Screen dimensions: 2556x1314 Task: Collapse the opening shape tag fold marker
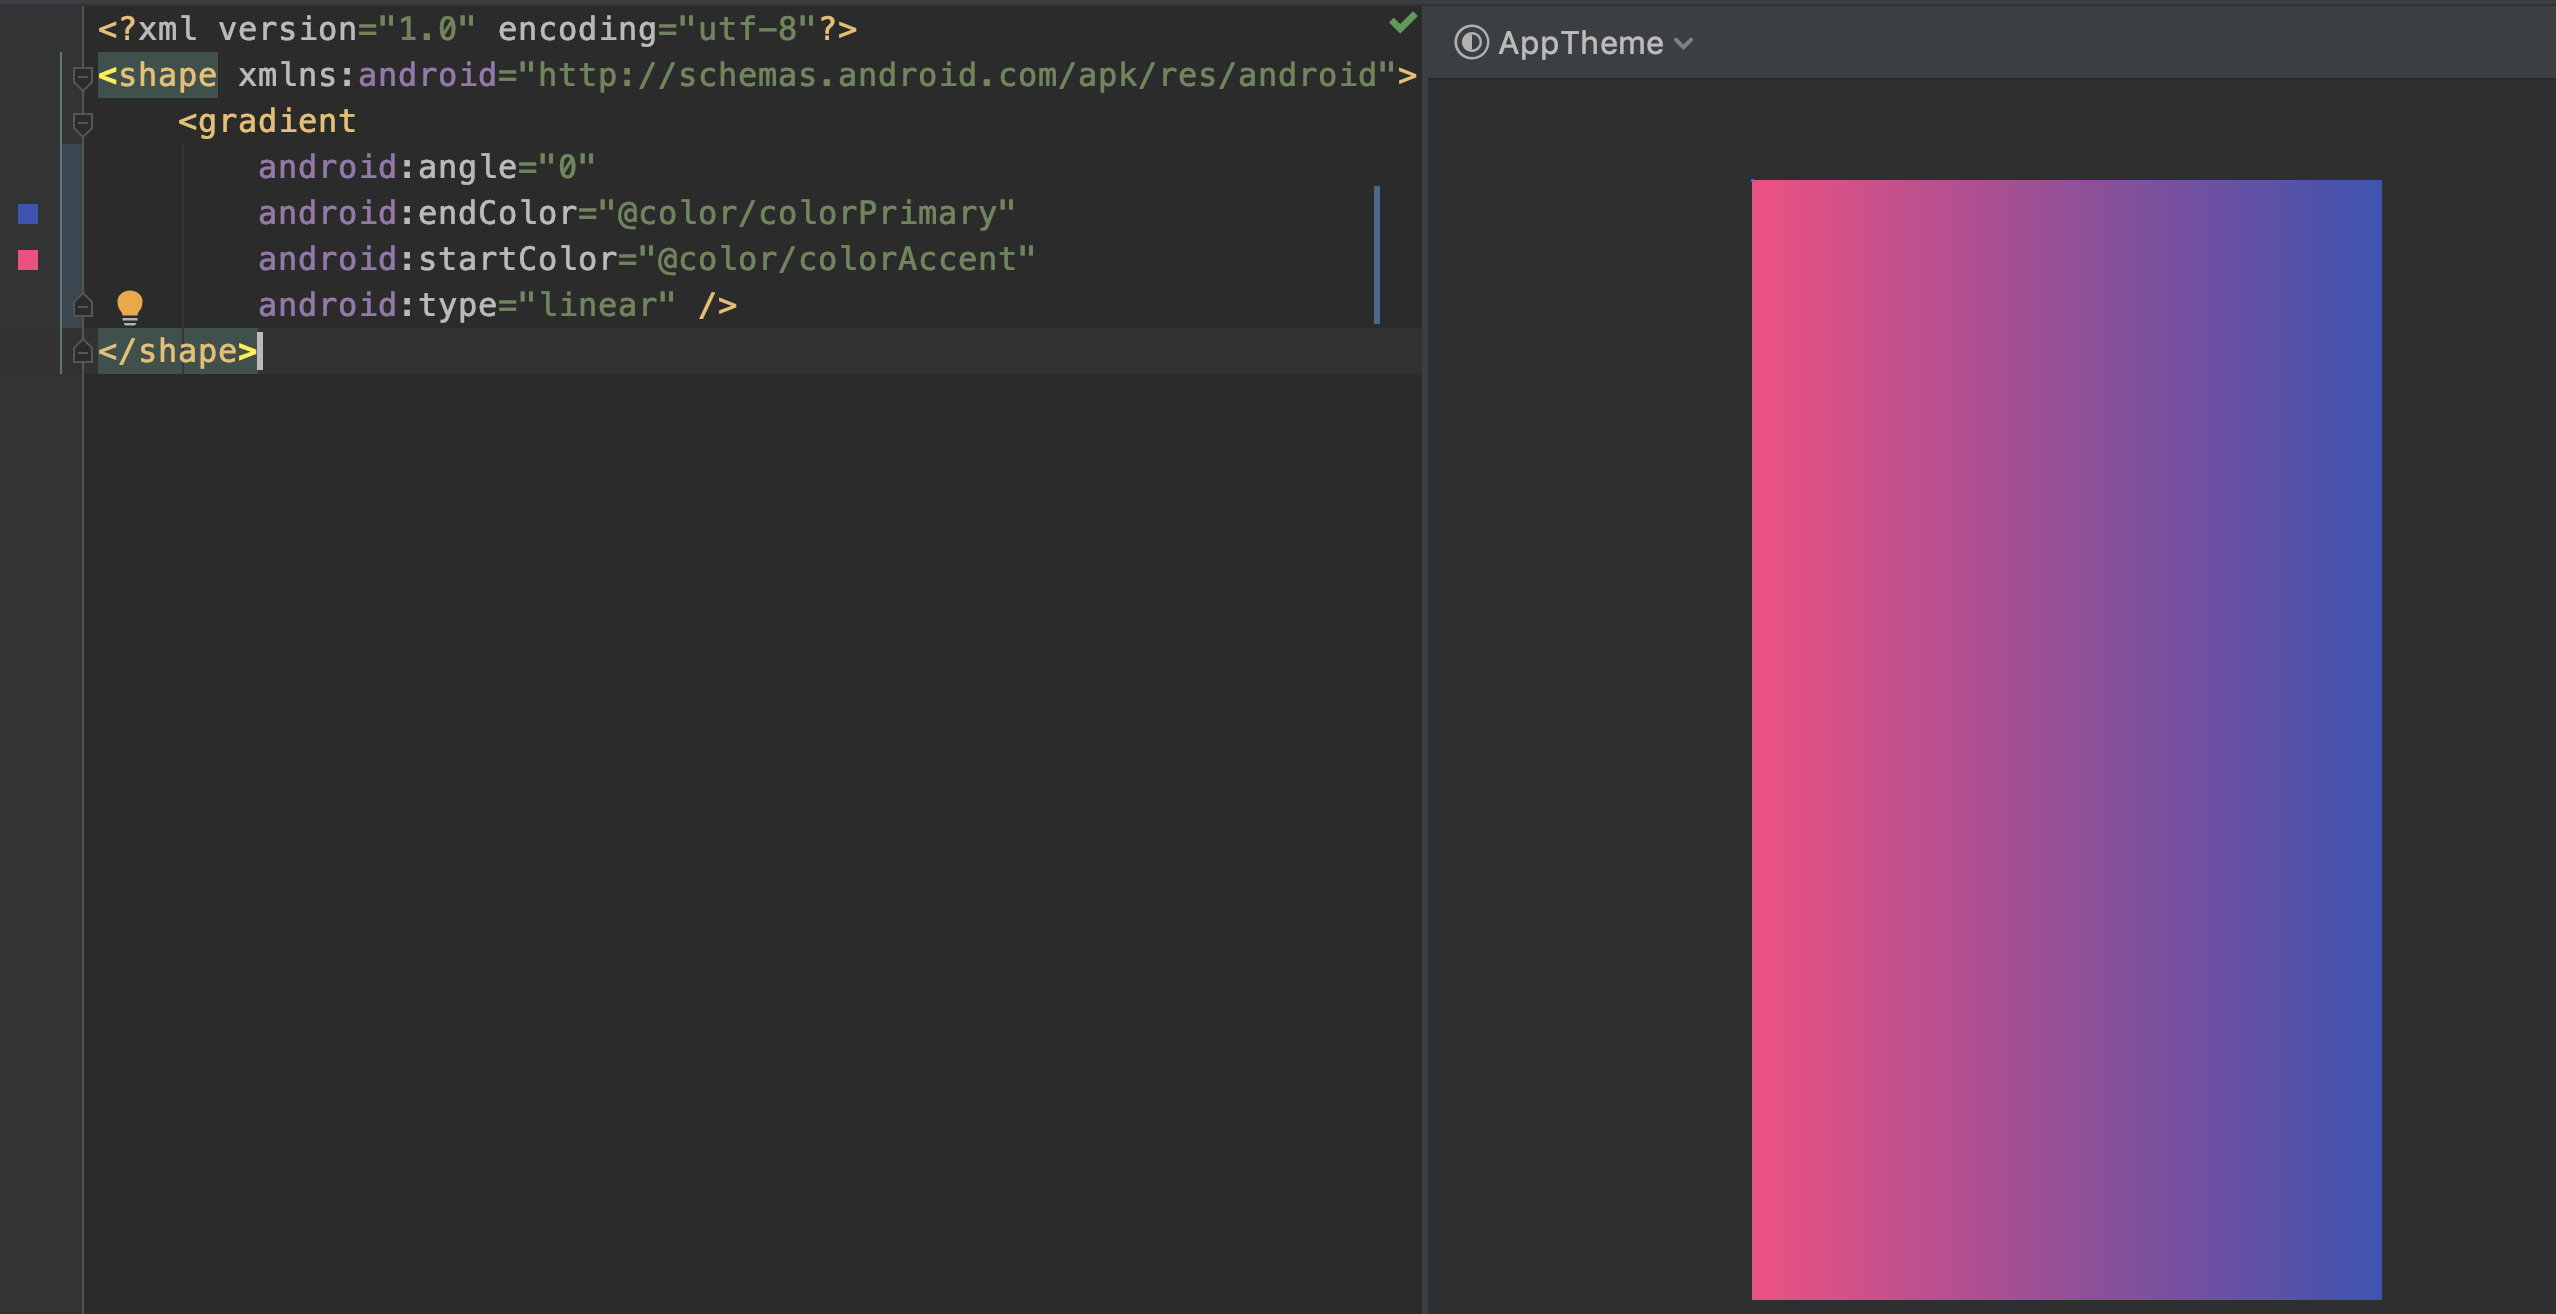(x=83, y=77)
